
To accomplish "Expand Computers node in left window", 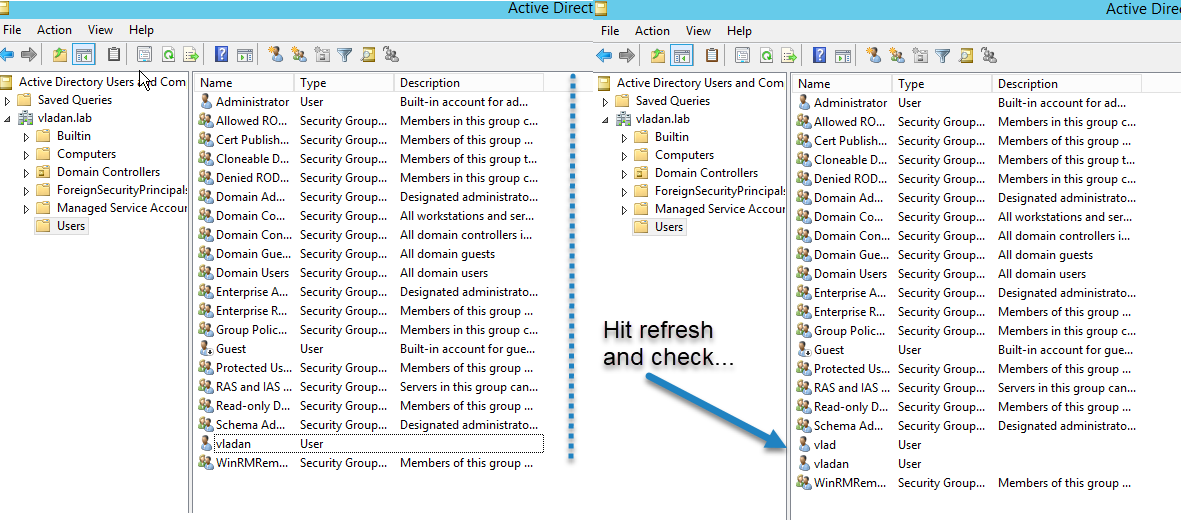I will 26,154.
